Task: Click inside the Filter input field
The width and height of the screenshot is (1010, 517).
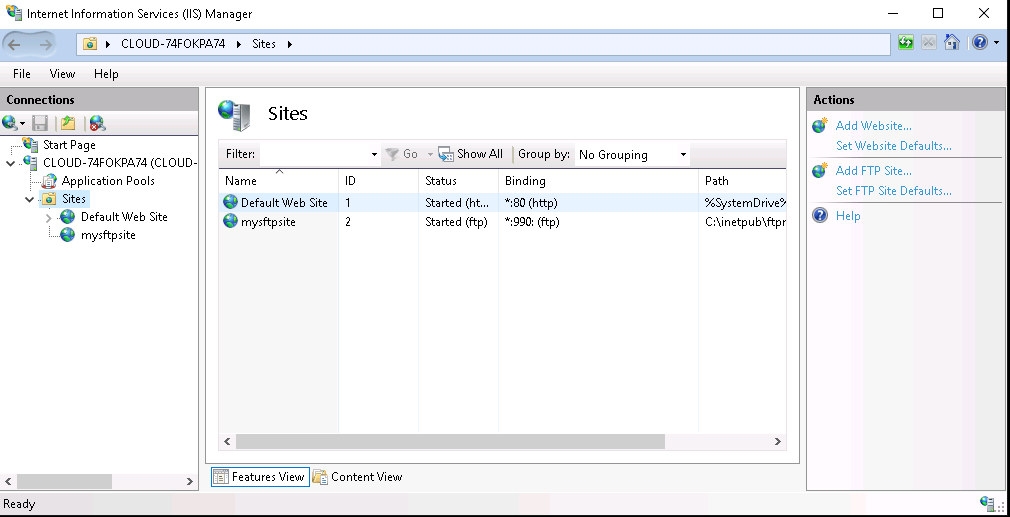Action: coord(314,155)
